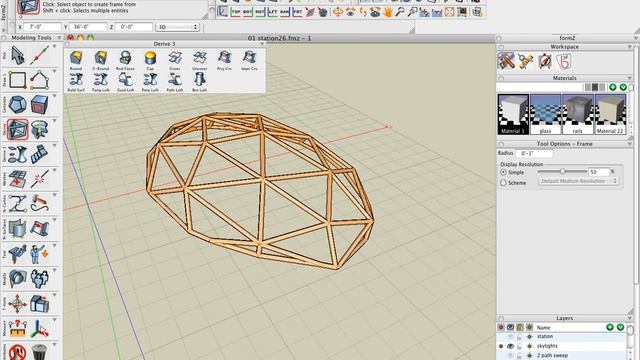Select the Simple display resolution option
The image size is (640, 360).
click(503, 172)
